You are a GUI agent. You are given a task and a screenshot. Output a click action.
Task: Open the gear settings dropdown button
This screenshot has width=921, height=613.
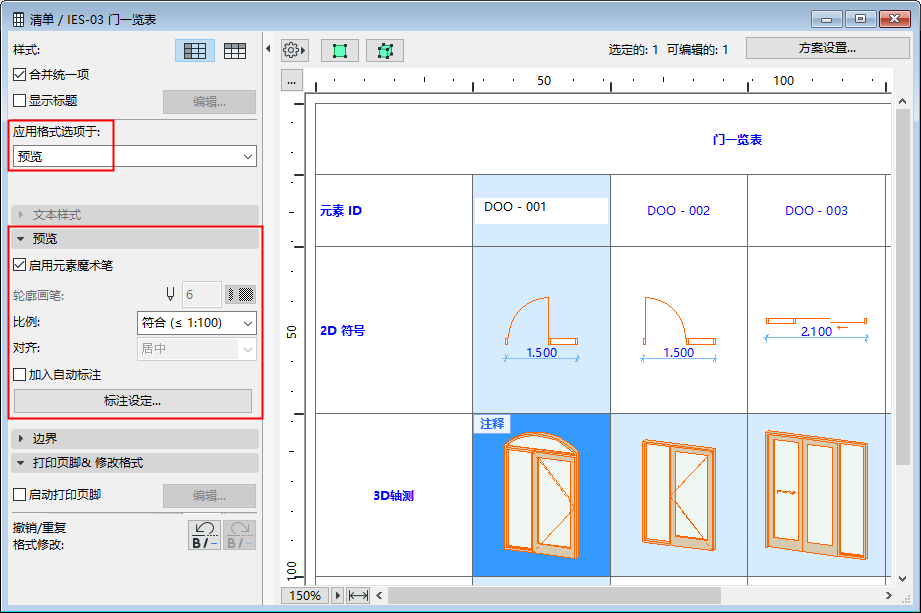pos(294,50)
